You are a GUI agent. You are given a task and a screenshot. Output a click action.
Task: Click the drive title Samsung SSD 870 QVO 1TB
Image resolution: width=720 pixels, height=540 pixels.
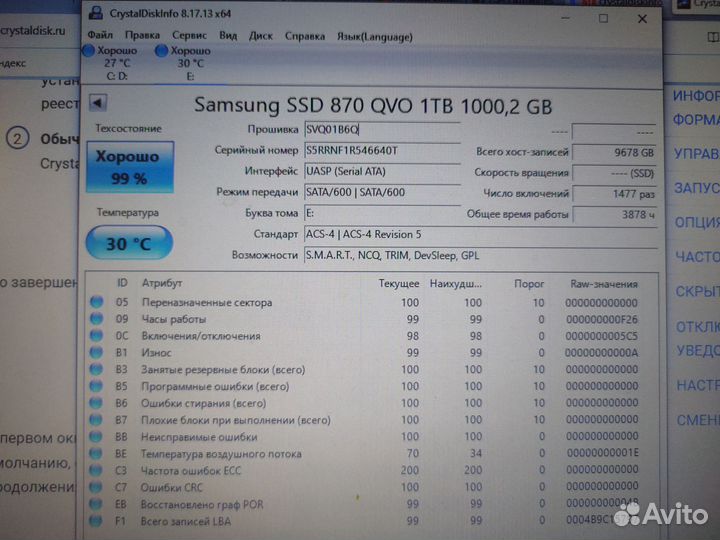[323, 106]
